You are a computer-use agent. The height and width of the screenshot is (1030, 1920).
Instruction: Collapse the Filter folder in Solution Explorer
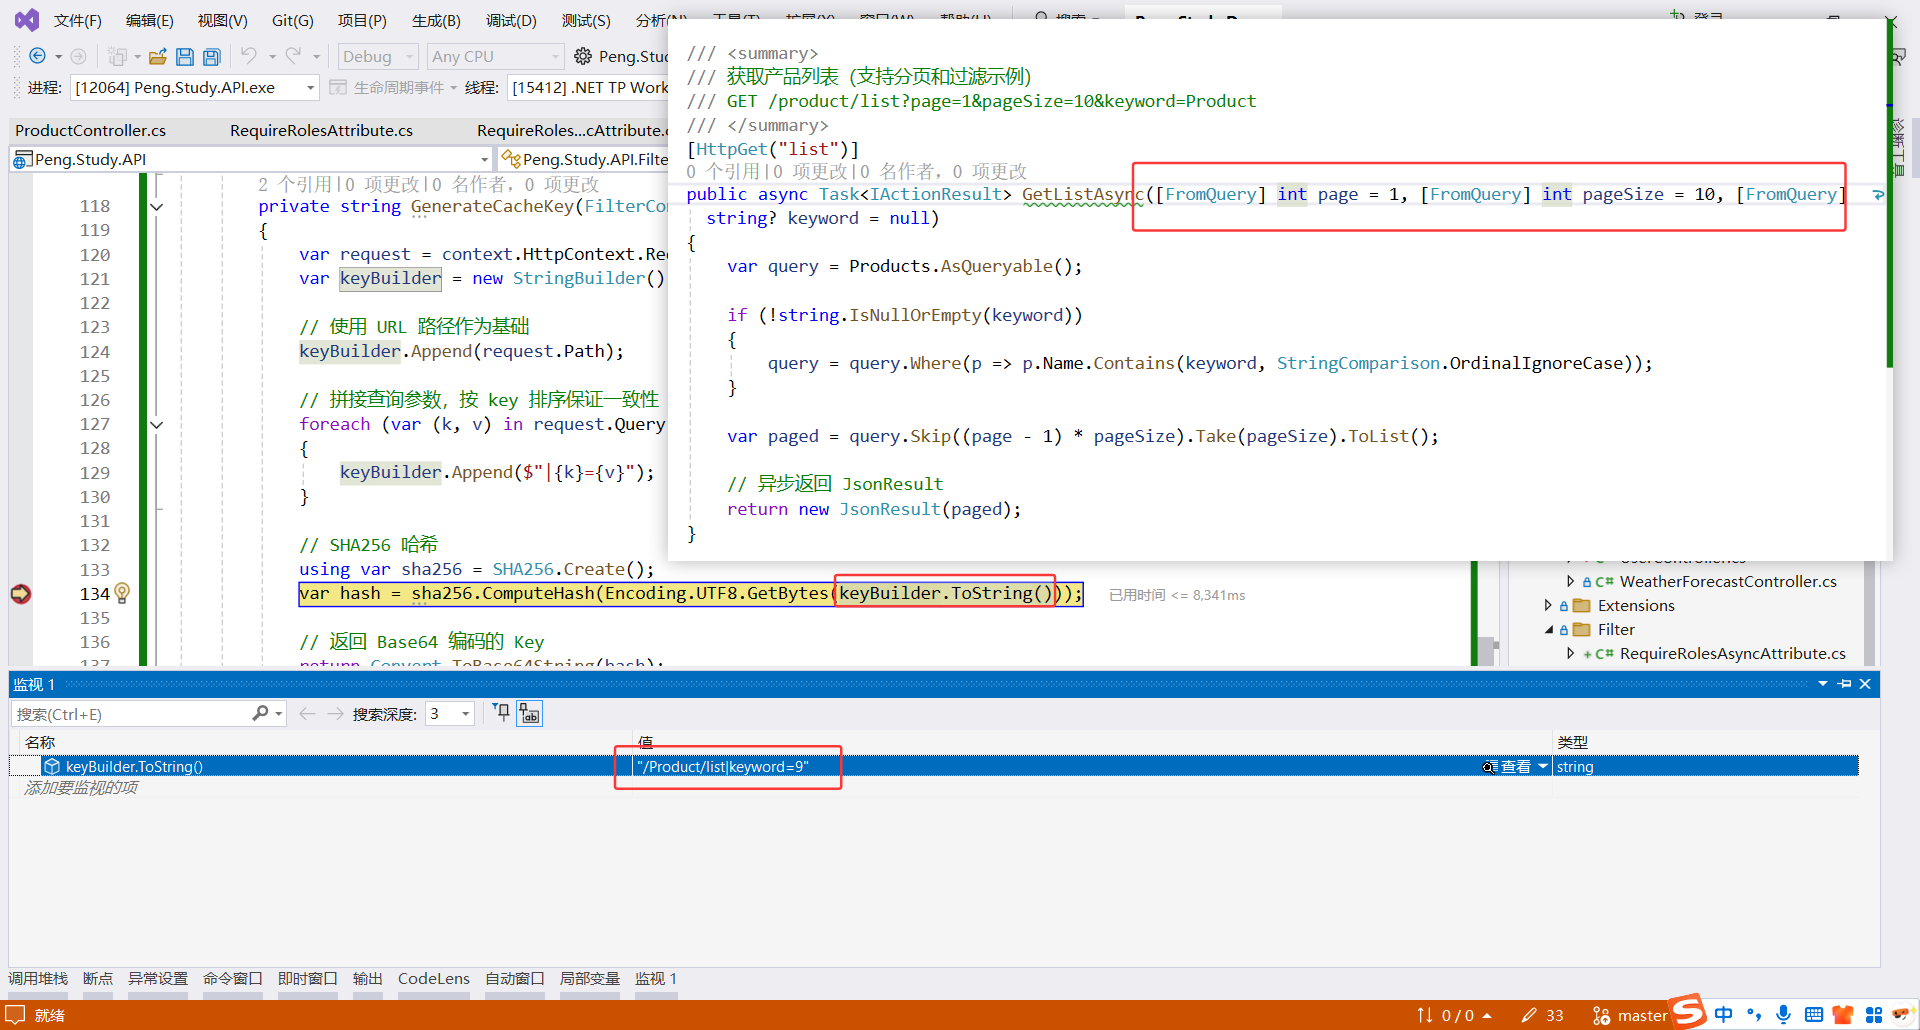(1548, 629)
